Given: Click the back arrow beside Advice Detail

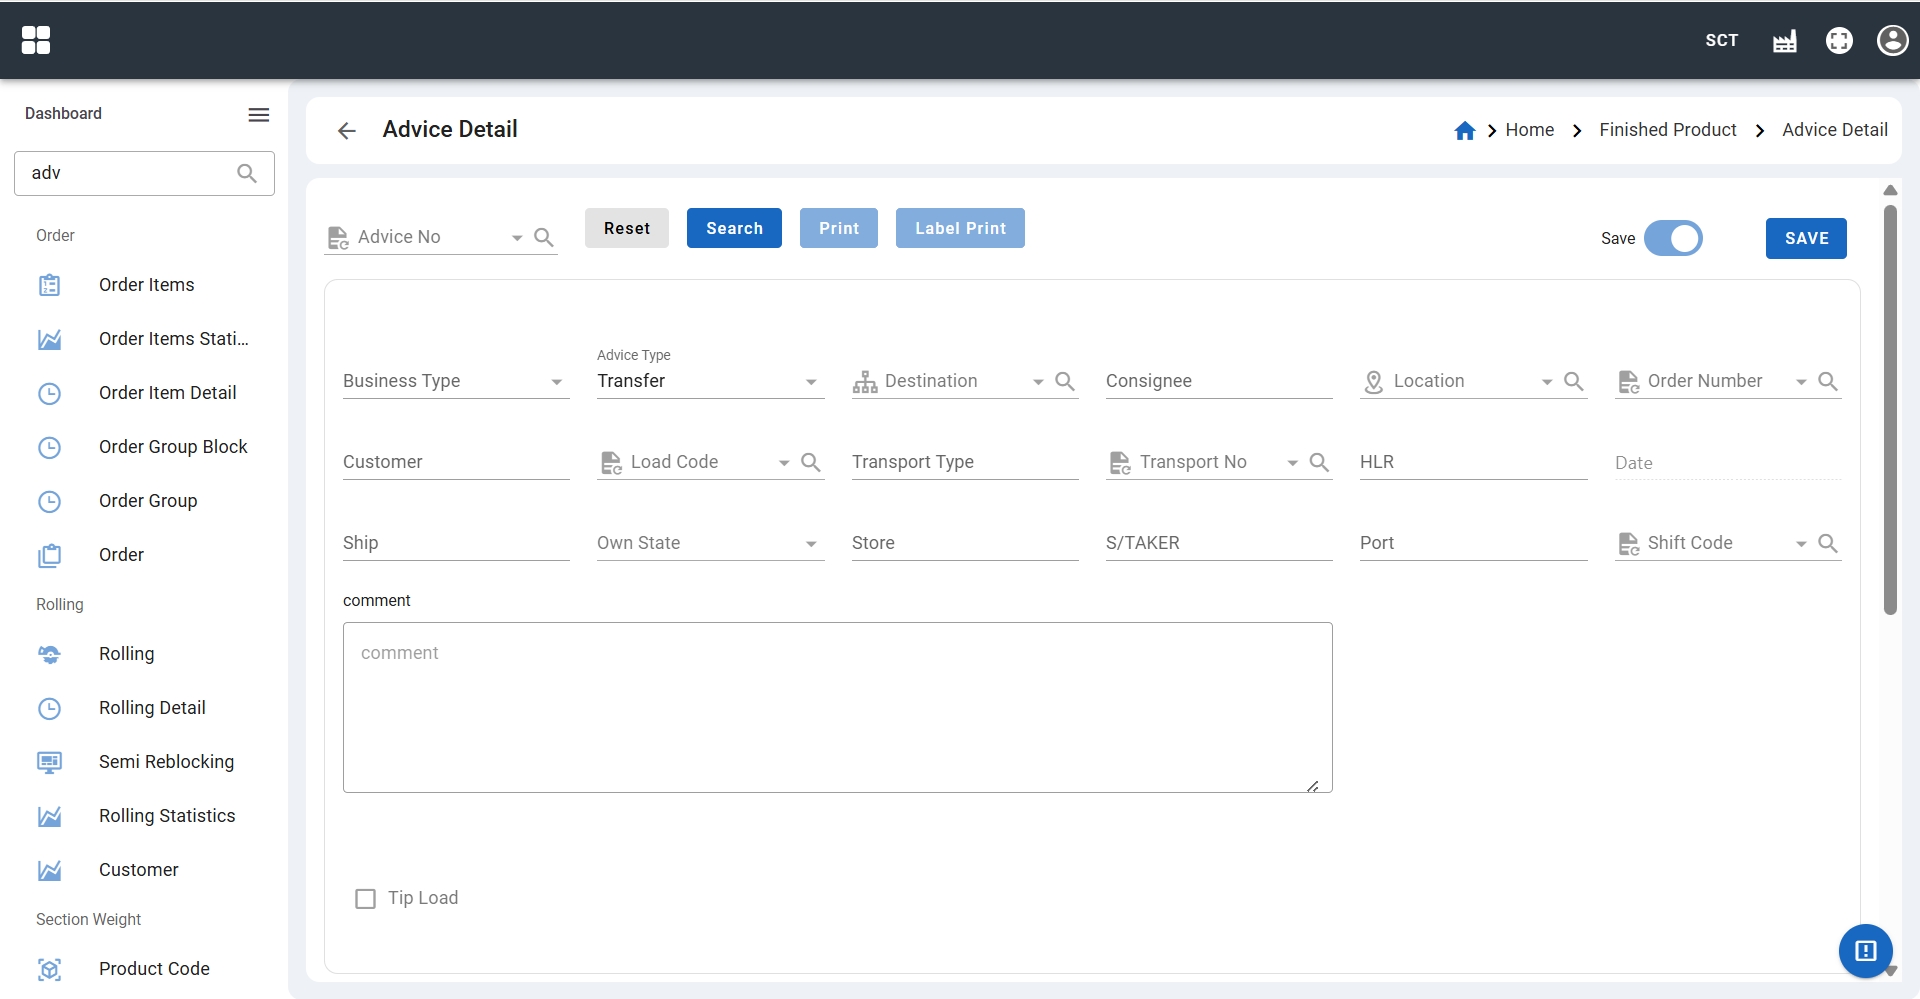Looking at the screenshot, I should point(347,131).
